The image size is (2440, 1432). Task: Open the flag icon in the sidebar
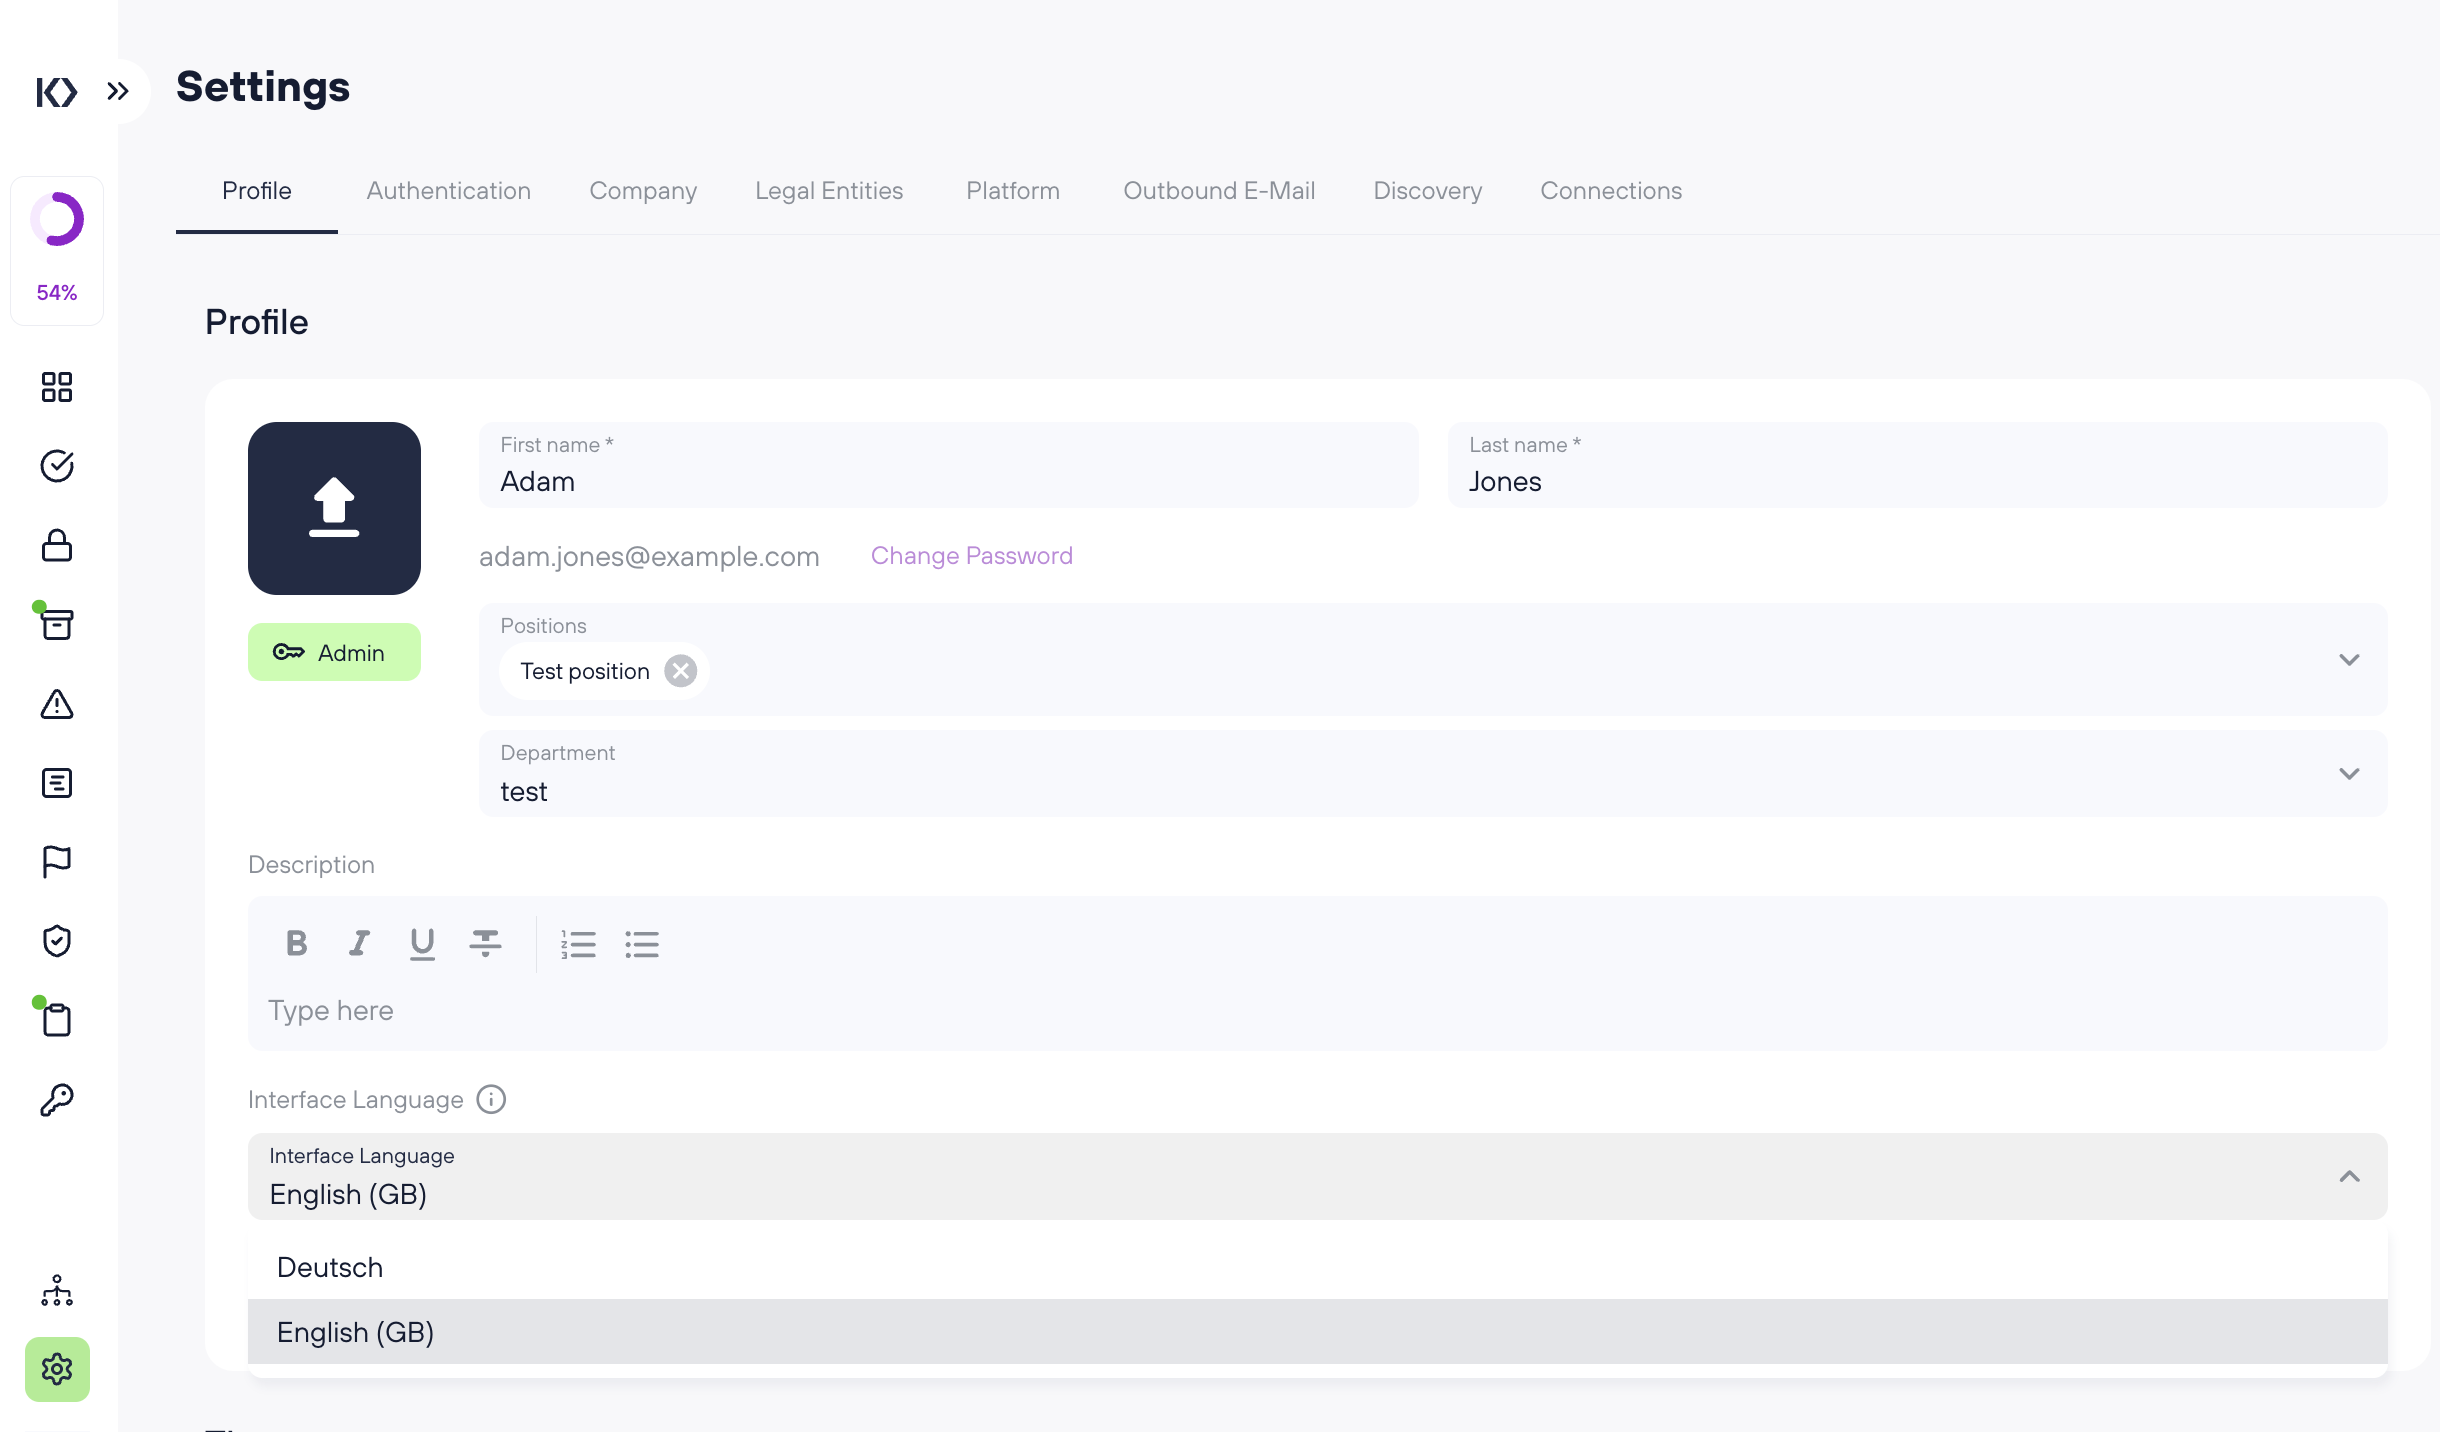point(57,862)
